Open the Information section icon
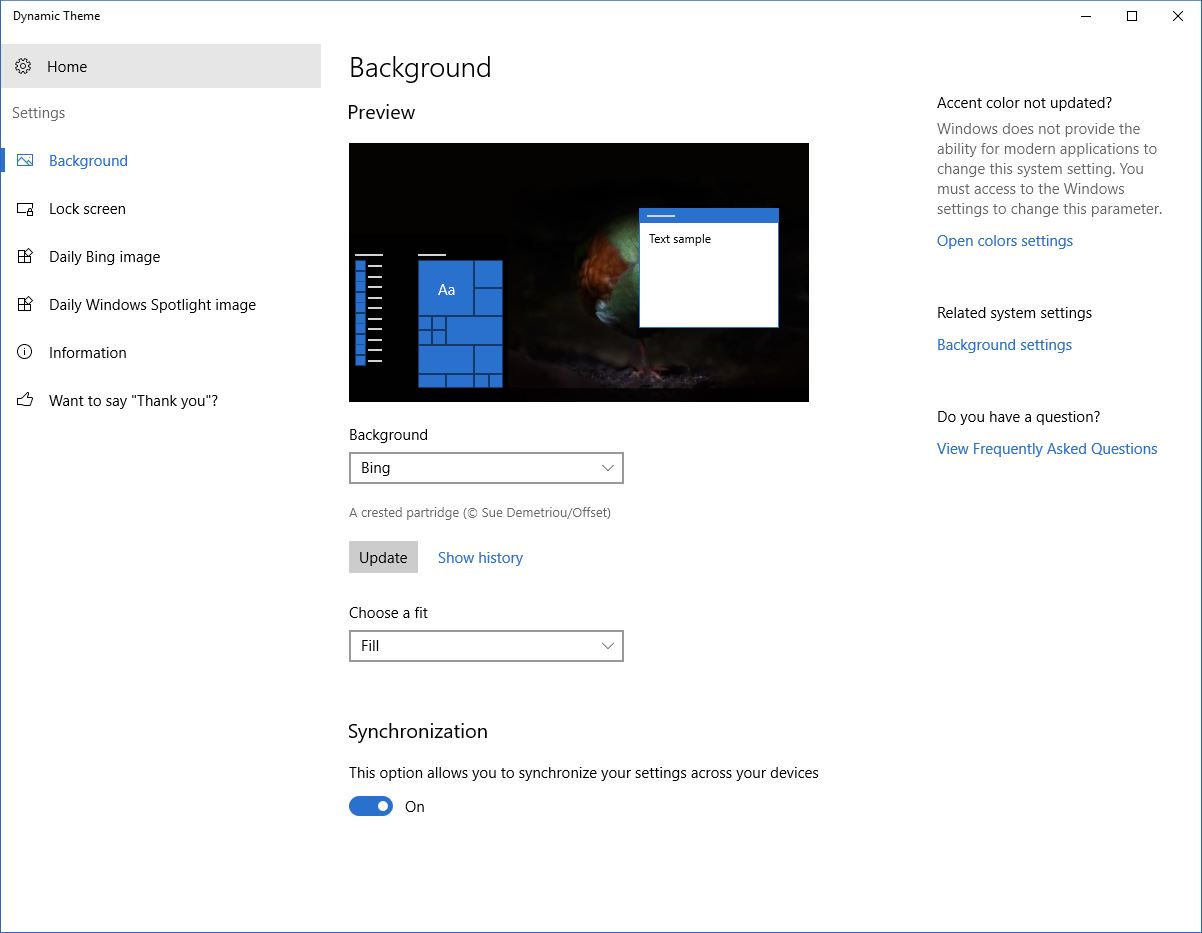 point(24,352)
